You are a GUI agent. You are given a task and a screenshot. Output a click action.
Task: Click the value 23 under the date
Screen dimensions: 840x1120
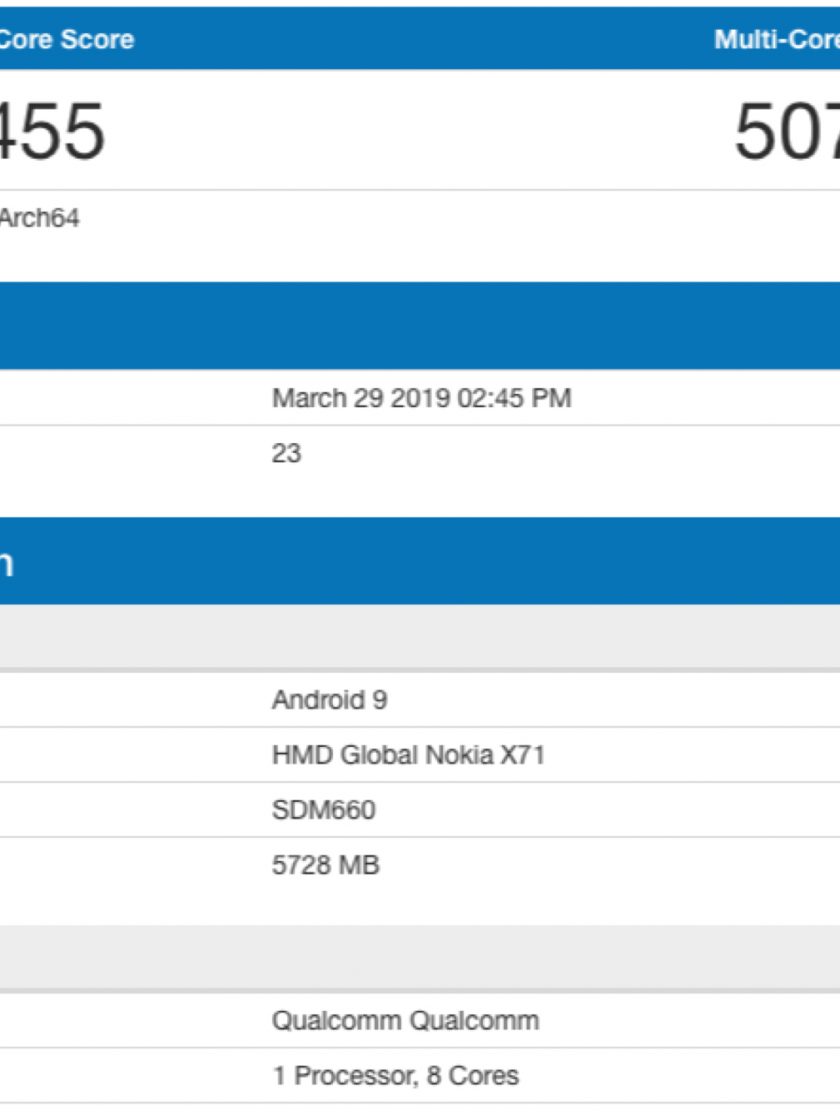[x=286, y=453]
